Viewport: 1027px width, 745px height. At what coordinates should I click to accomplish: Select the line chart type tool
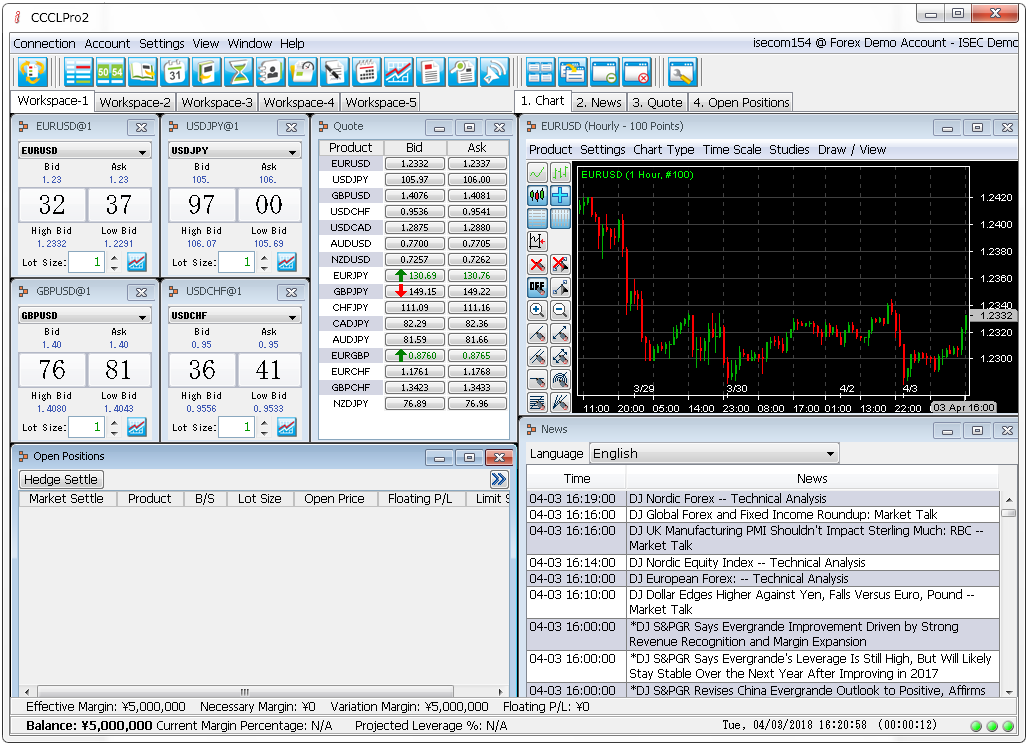pos(537,173)
